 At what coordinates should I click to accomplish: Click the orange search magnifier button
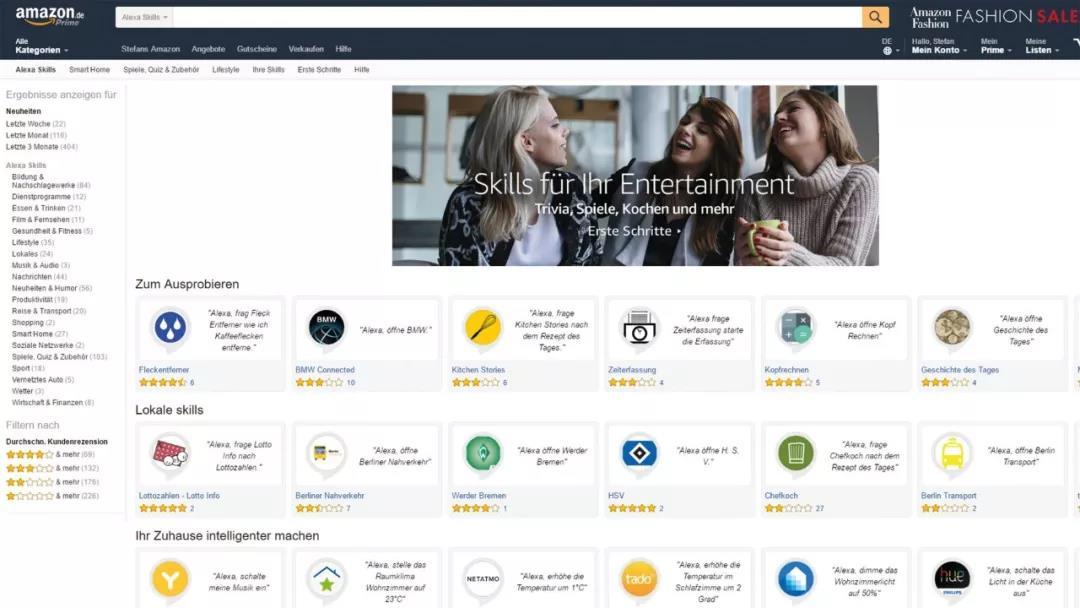click(875, 17)
